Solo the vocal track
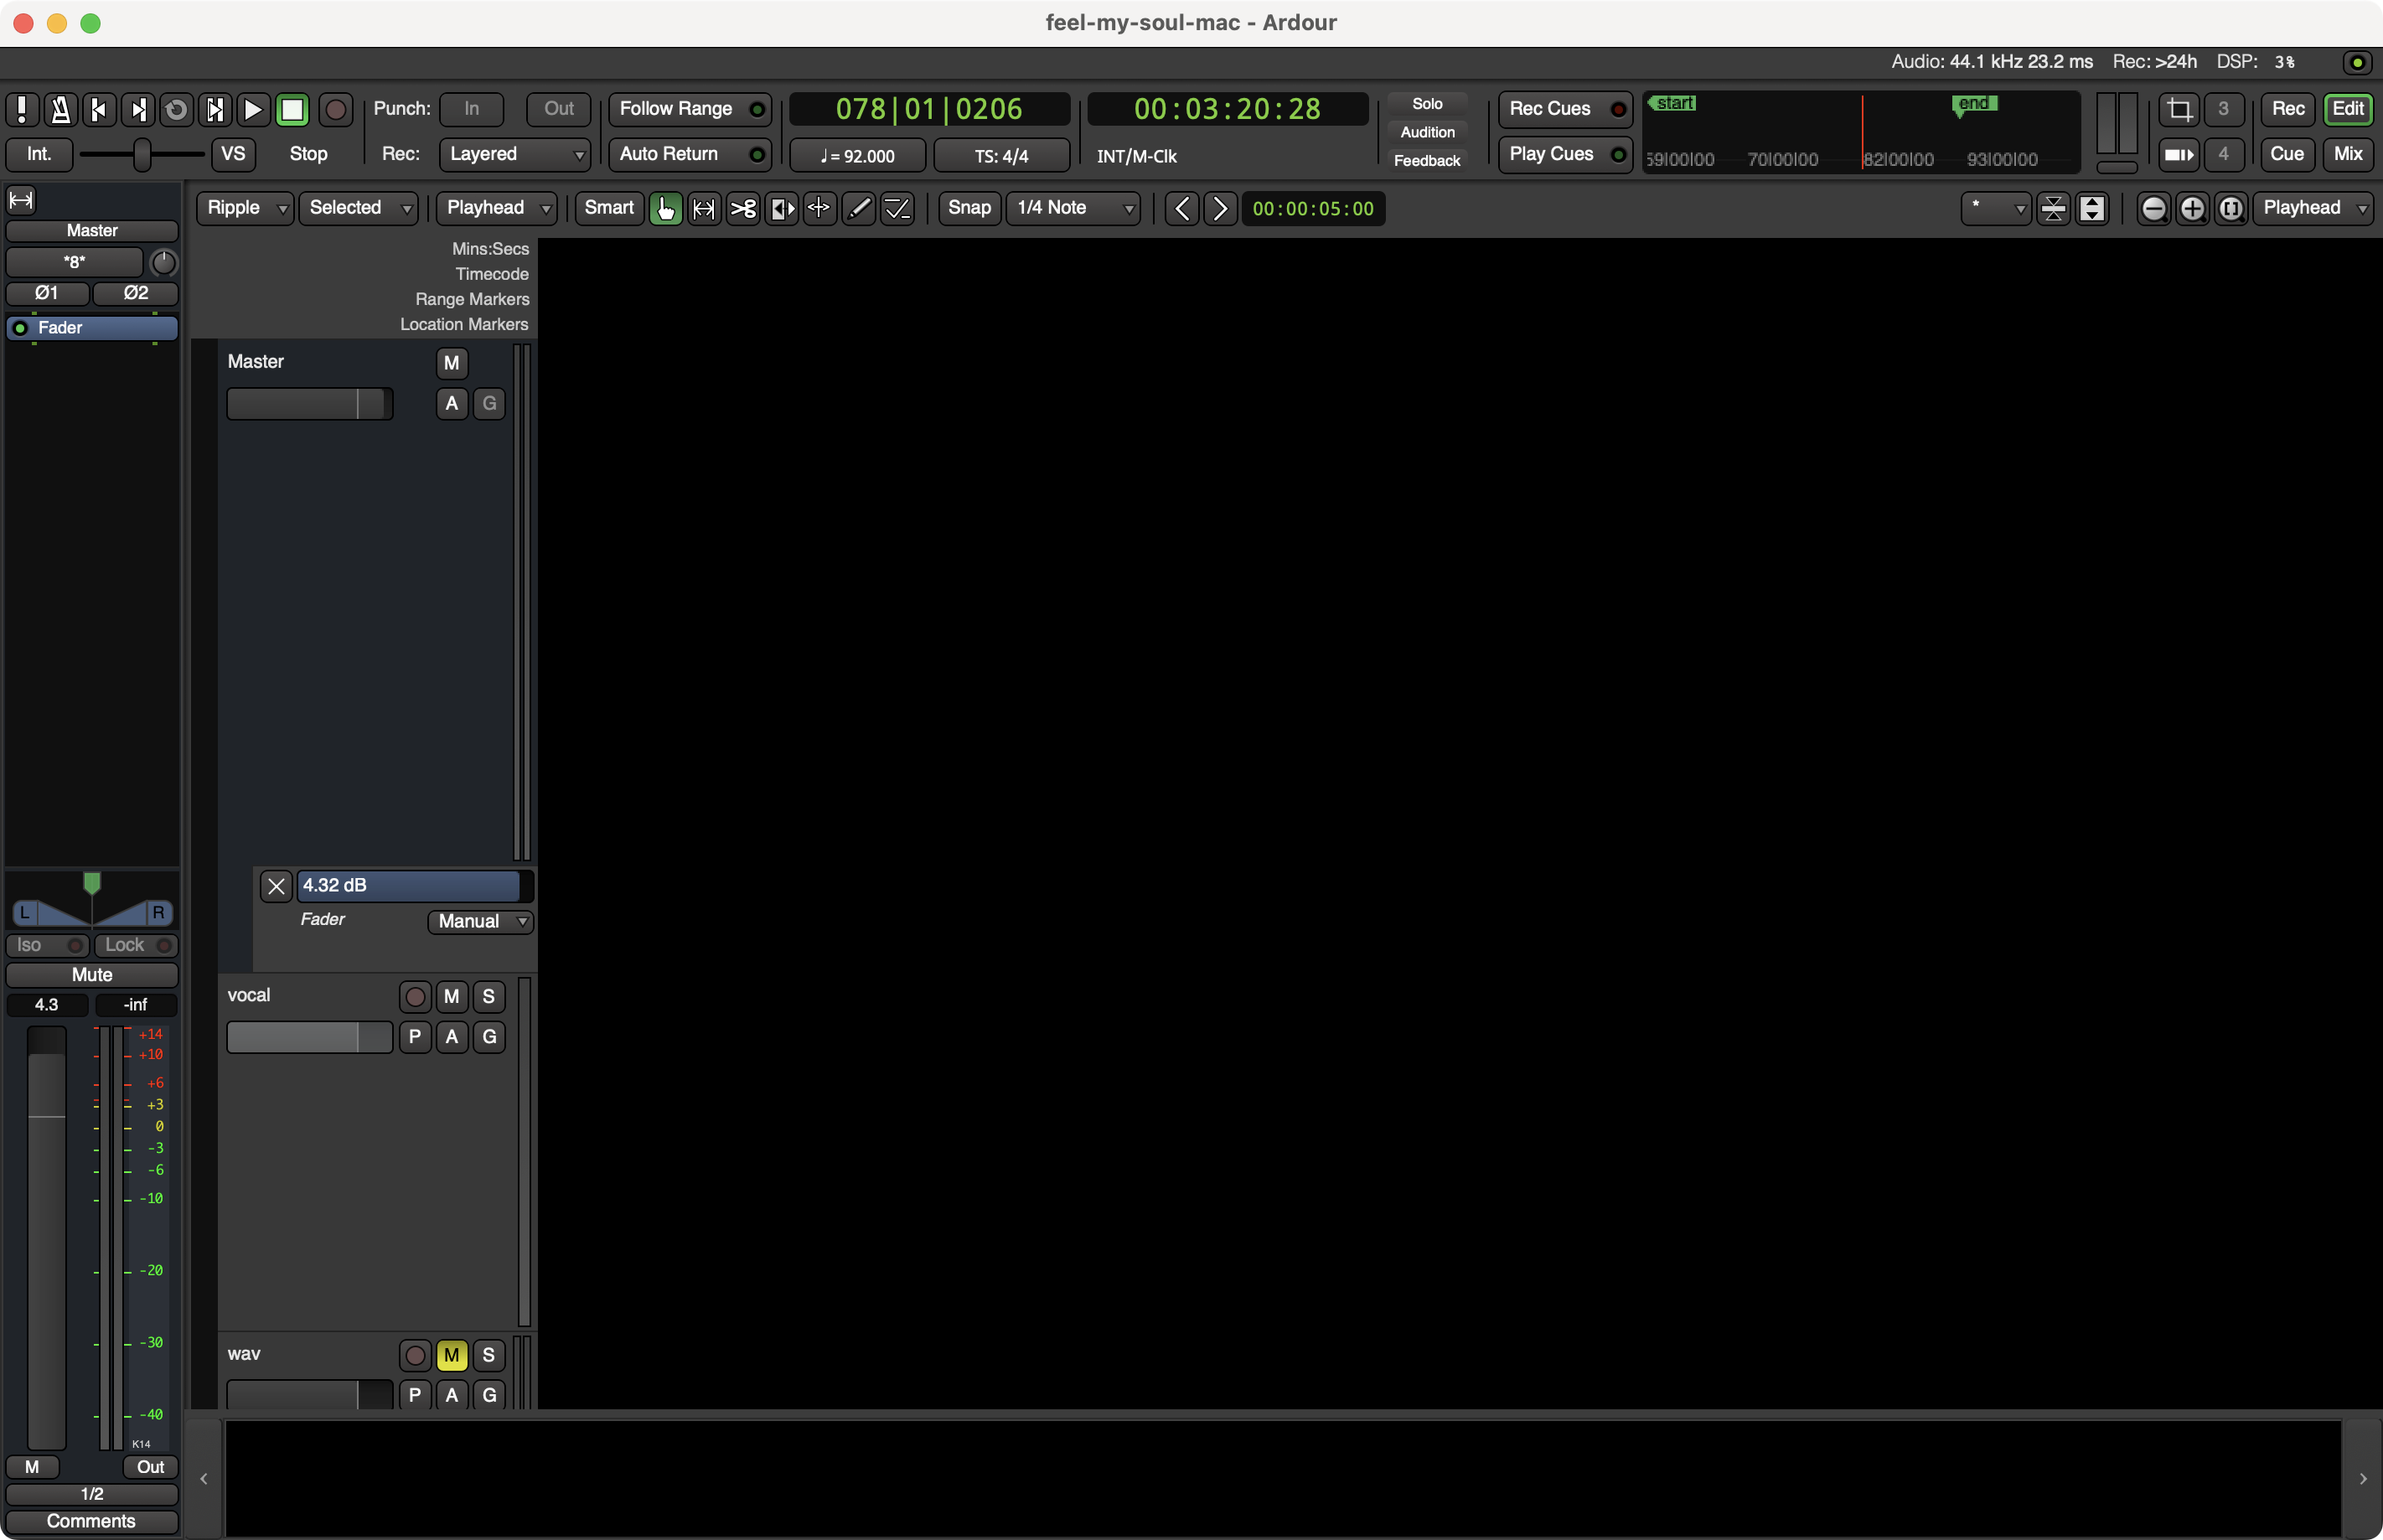 489,996
